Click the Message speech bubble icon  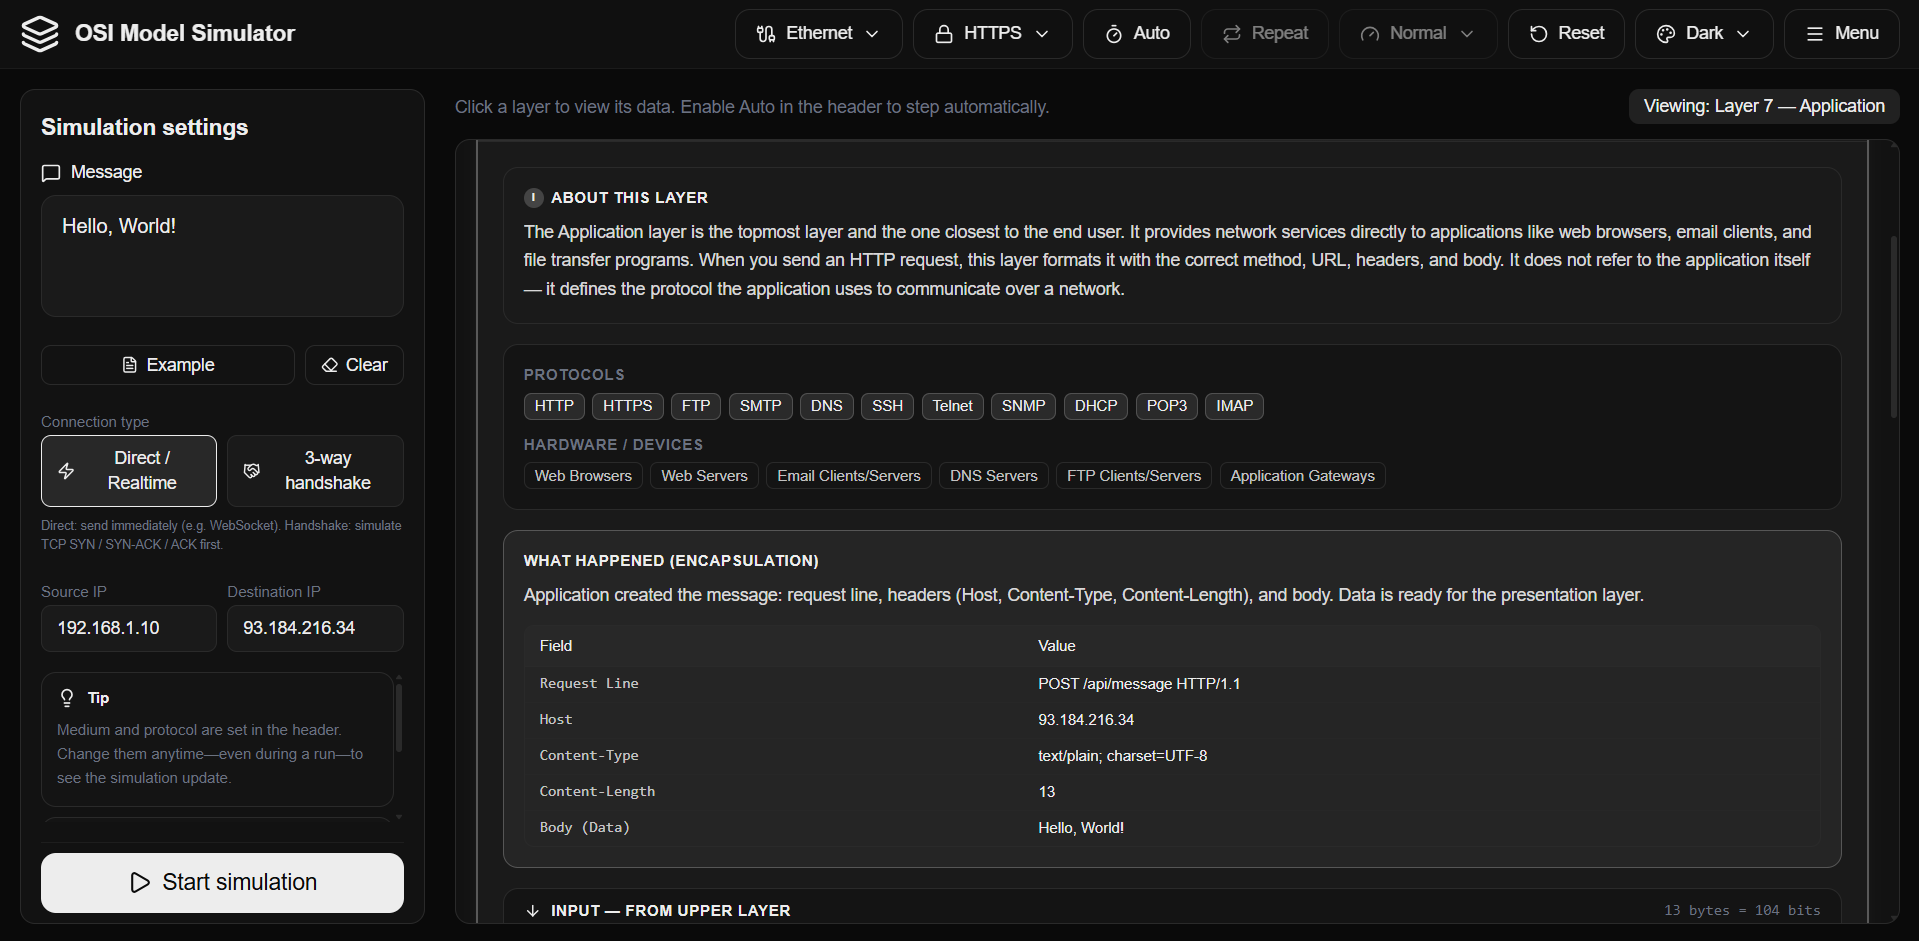pos(51,173)
